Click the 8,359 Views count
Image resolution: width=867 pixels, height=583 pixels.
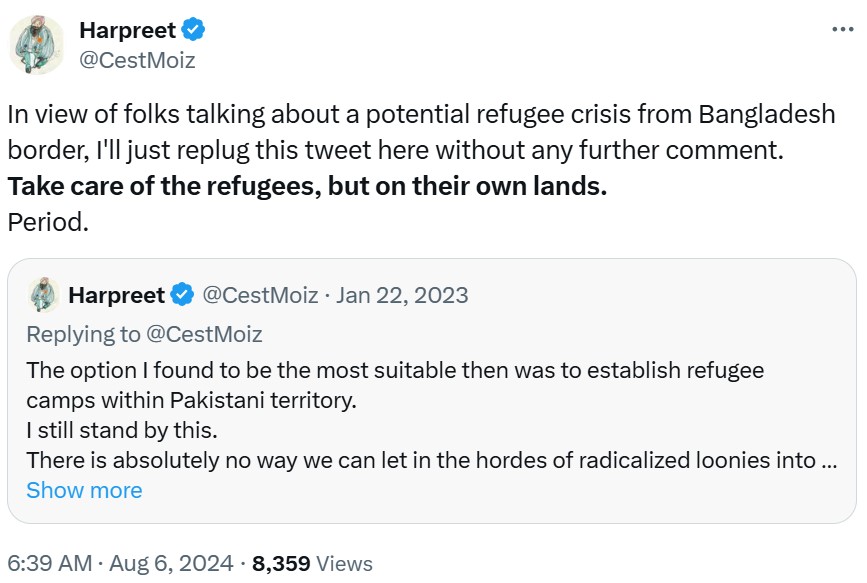pyautogui.click(x=312, y=564)
